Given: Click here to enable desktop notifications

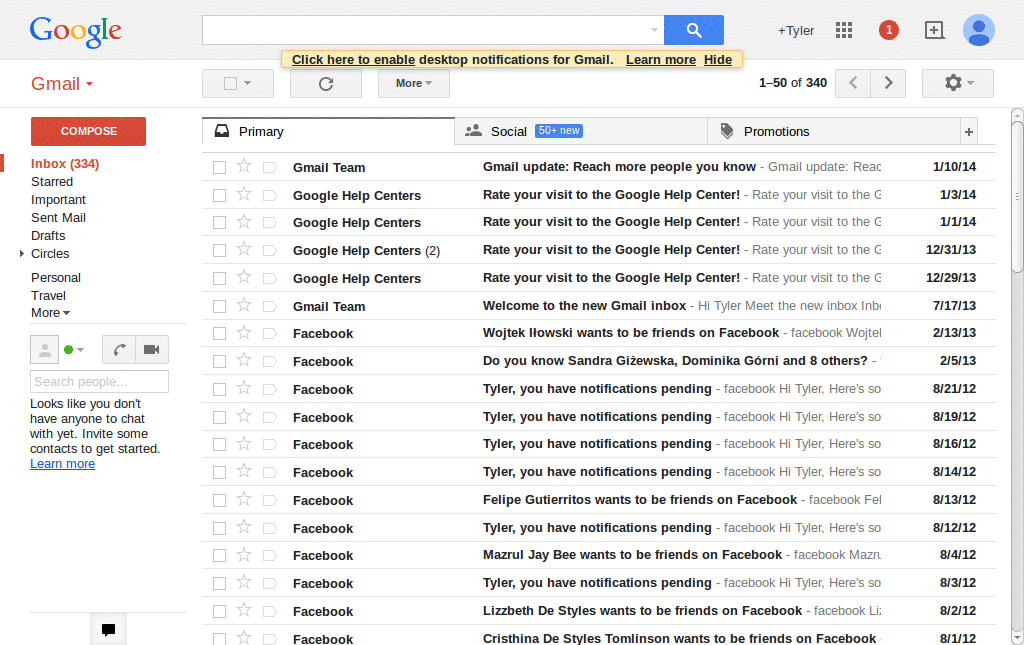Looking at the screenshot, I should point(353,59).
